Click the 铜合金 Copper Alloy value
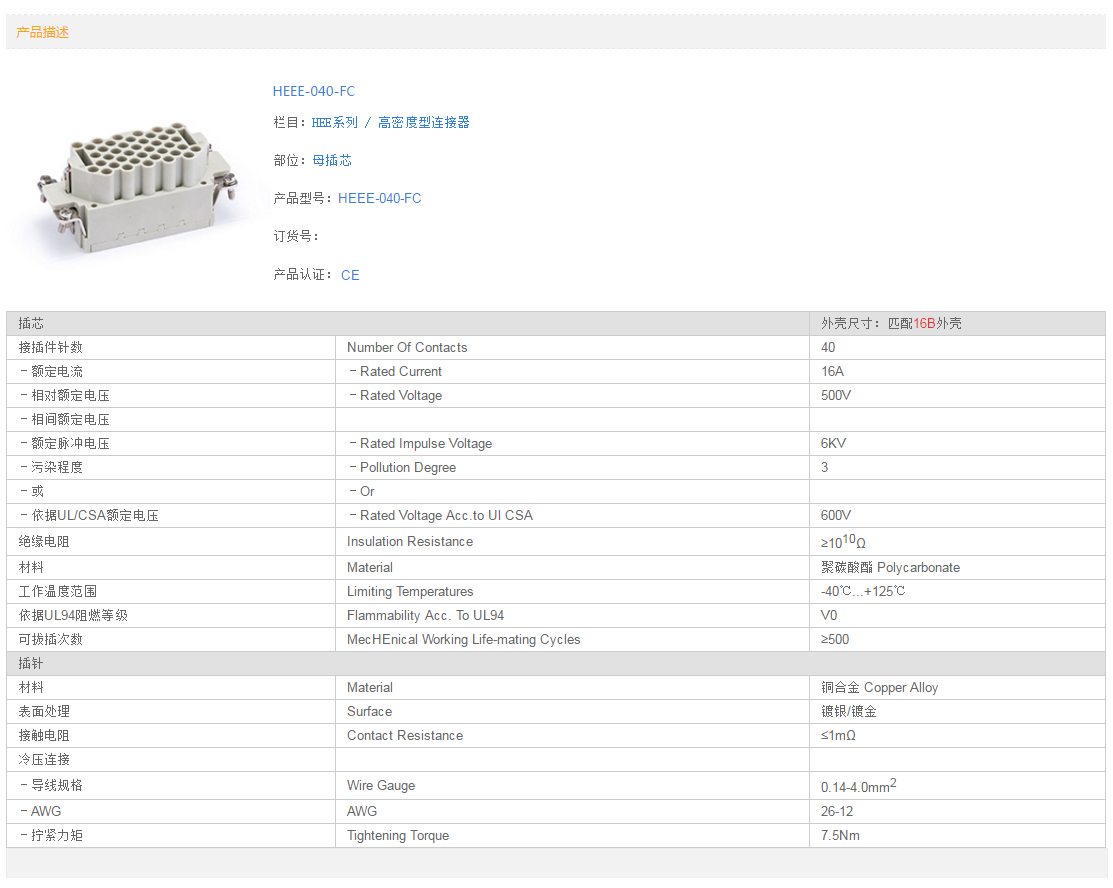 coord(879,687)
